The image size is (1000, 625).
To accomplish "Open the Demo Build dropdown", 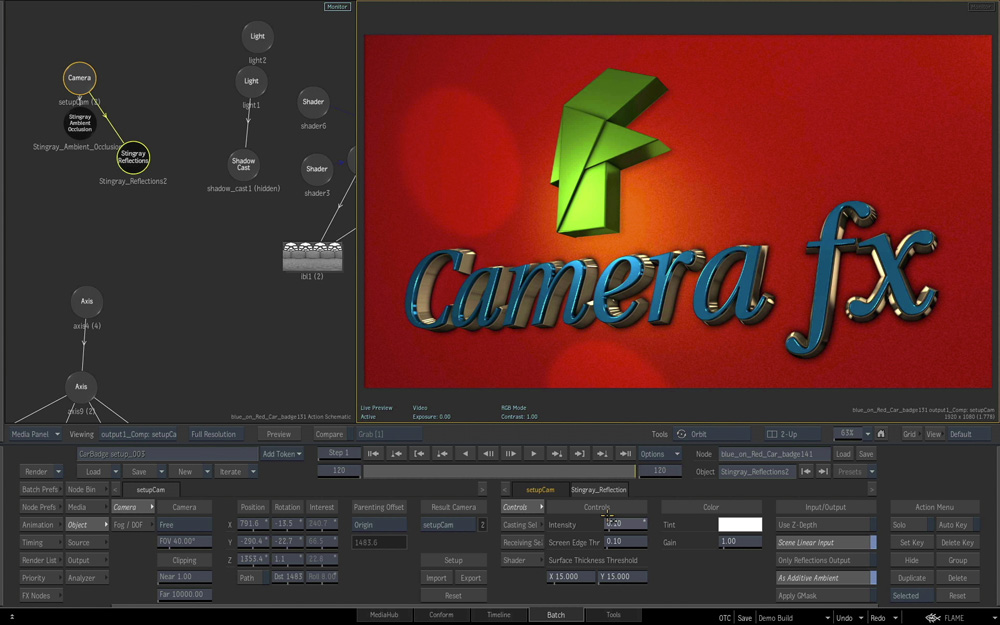I will pos(793,618).
